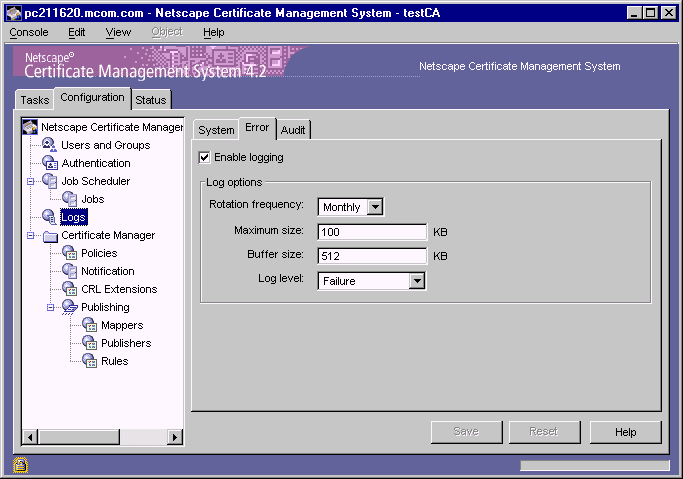Image resolution: width=683 pixels, height=479 pixels.
Task: Click the Jobs node icon
Action: [70, 199]
